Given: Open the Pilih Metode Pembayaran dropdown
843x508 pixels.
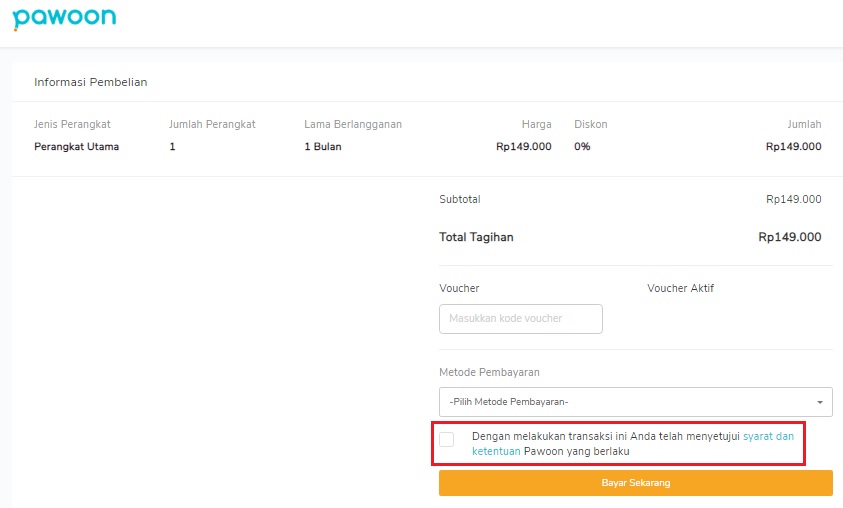Looking at the screenshot, I should click(x=635, y=402).
